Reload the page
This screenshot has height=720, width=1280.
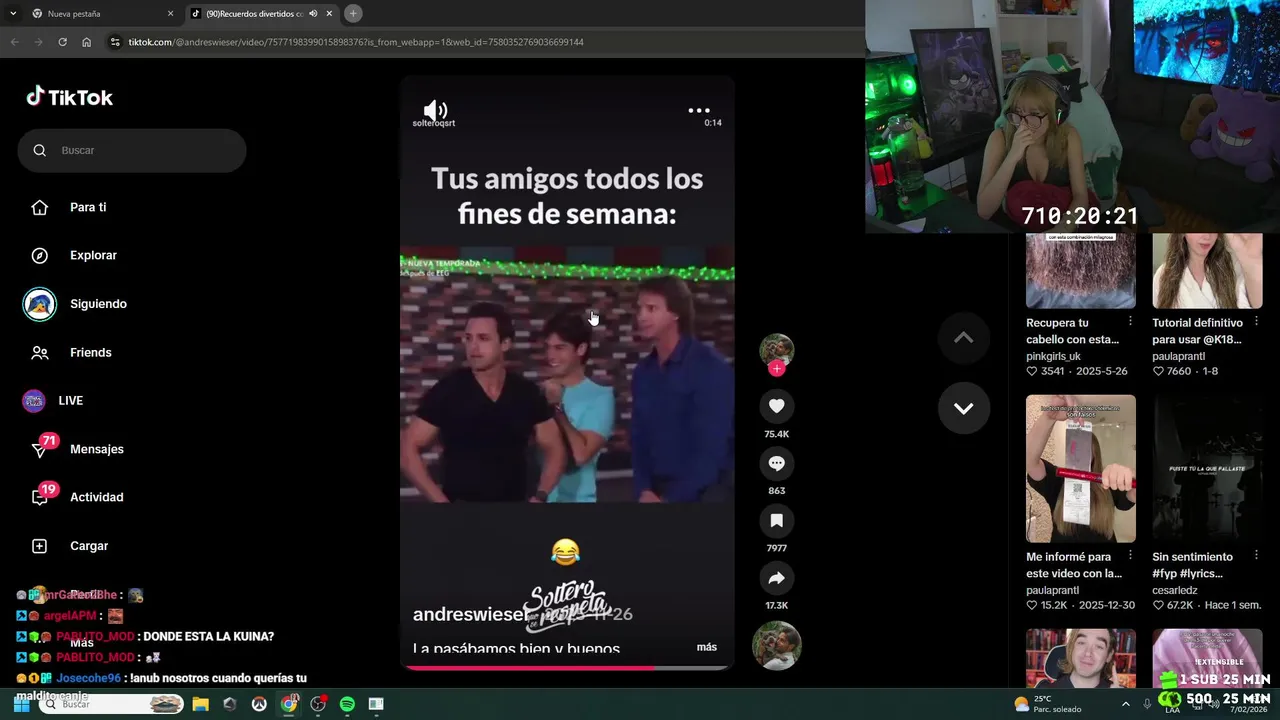[x=62, y=42]
